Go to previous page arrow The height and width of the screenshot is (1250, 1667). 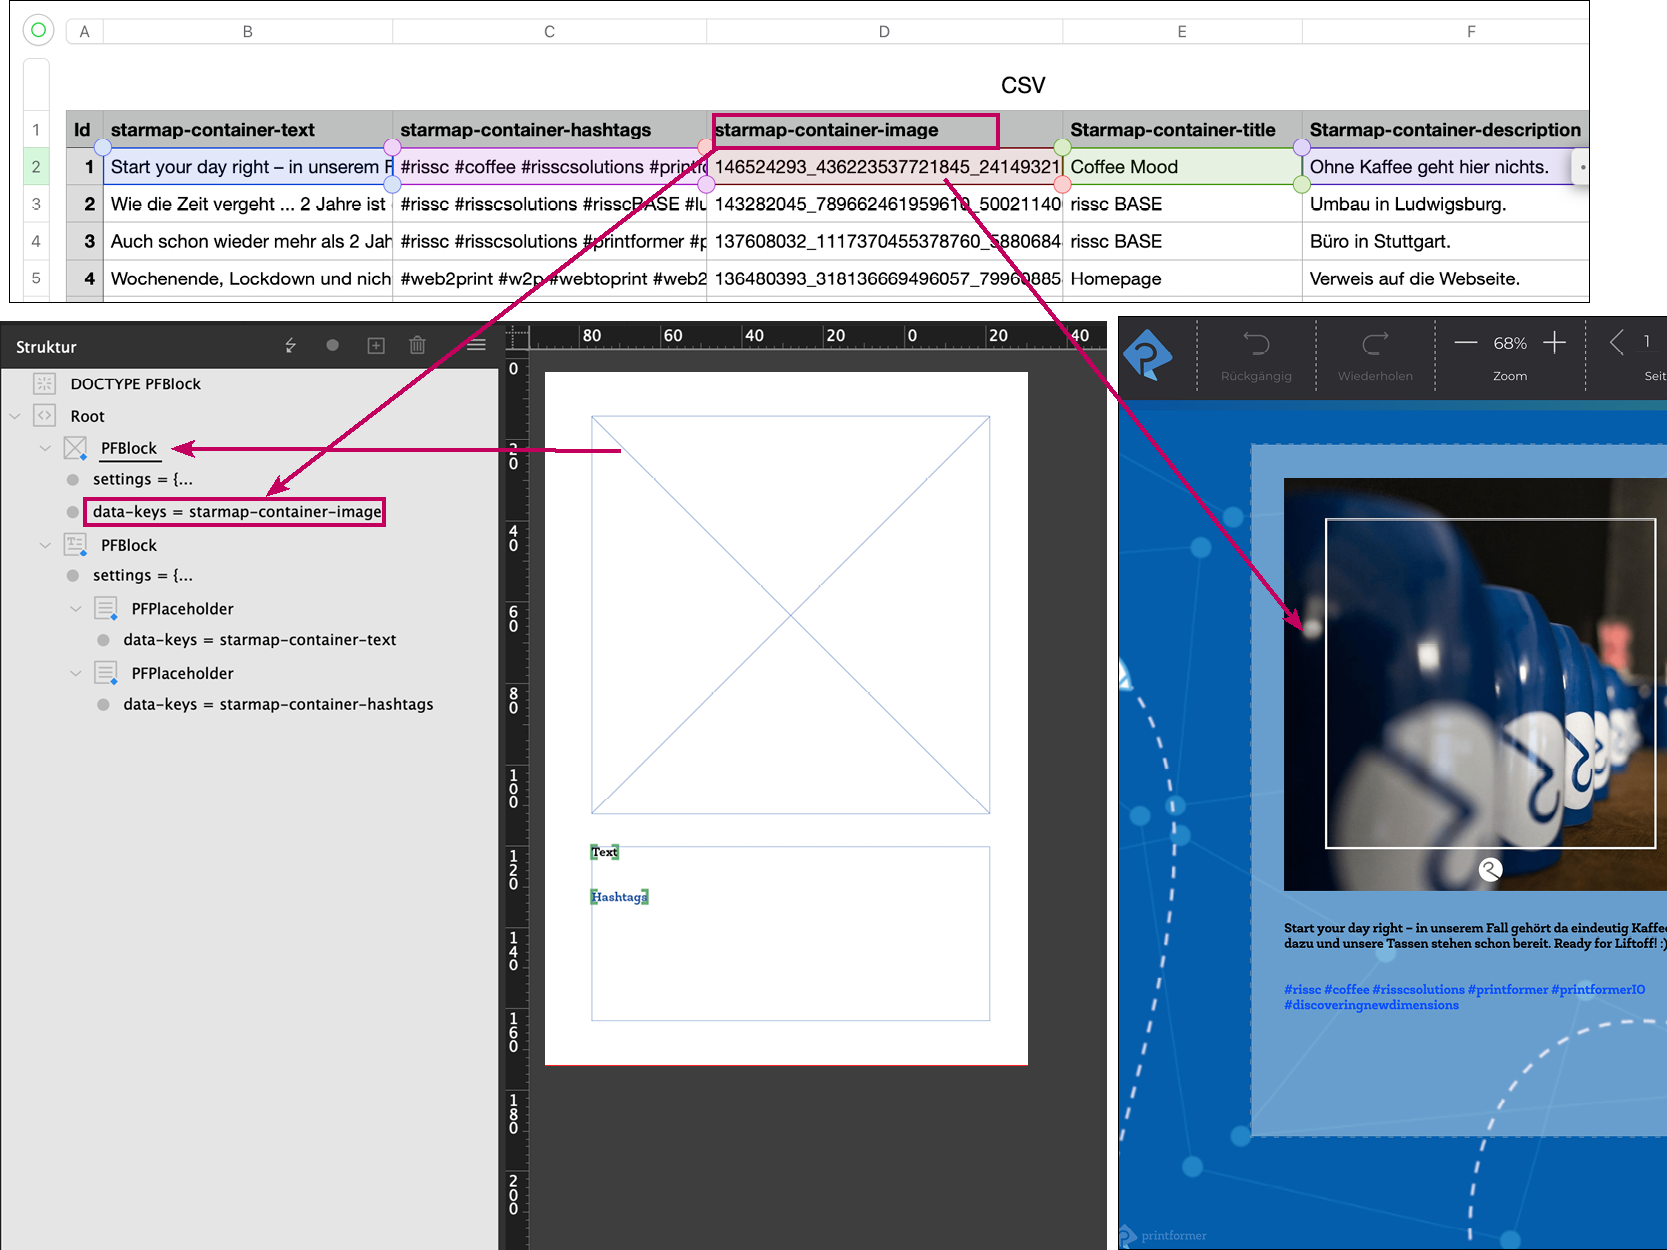pos(1616,343)
